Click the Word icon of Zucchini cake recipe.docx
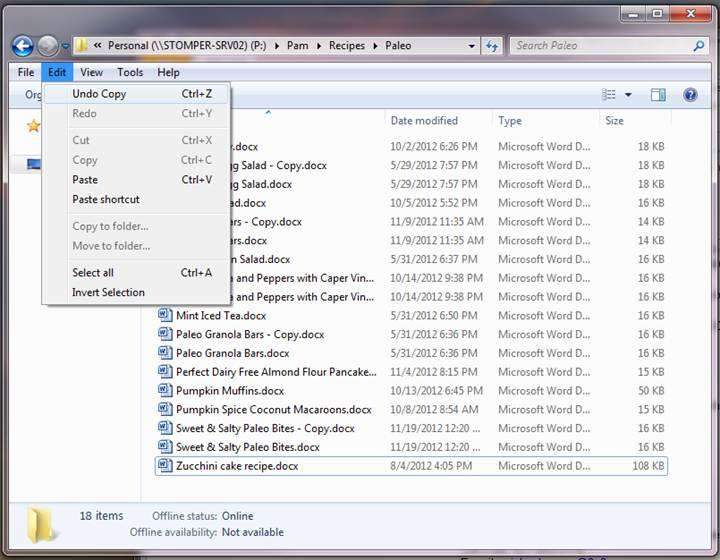720x560 pixels. tap(165, 465)
